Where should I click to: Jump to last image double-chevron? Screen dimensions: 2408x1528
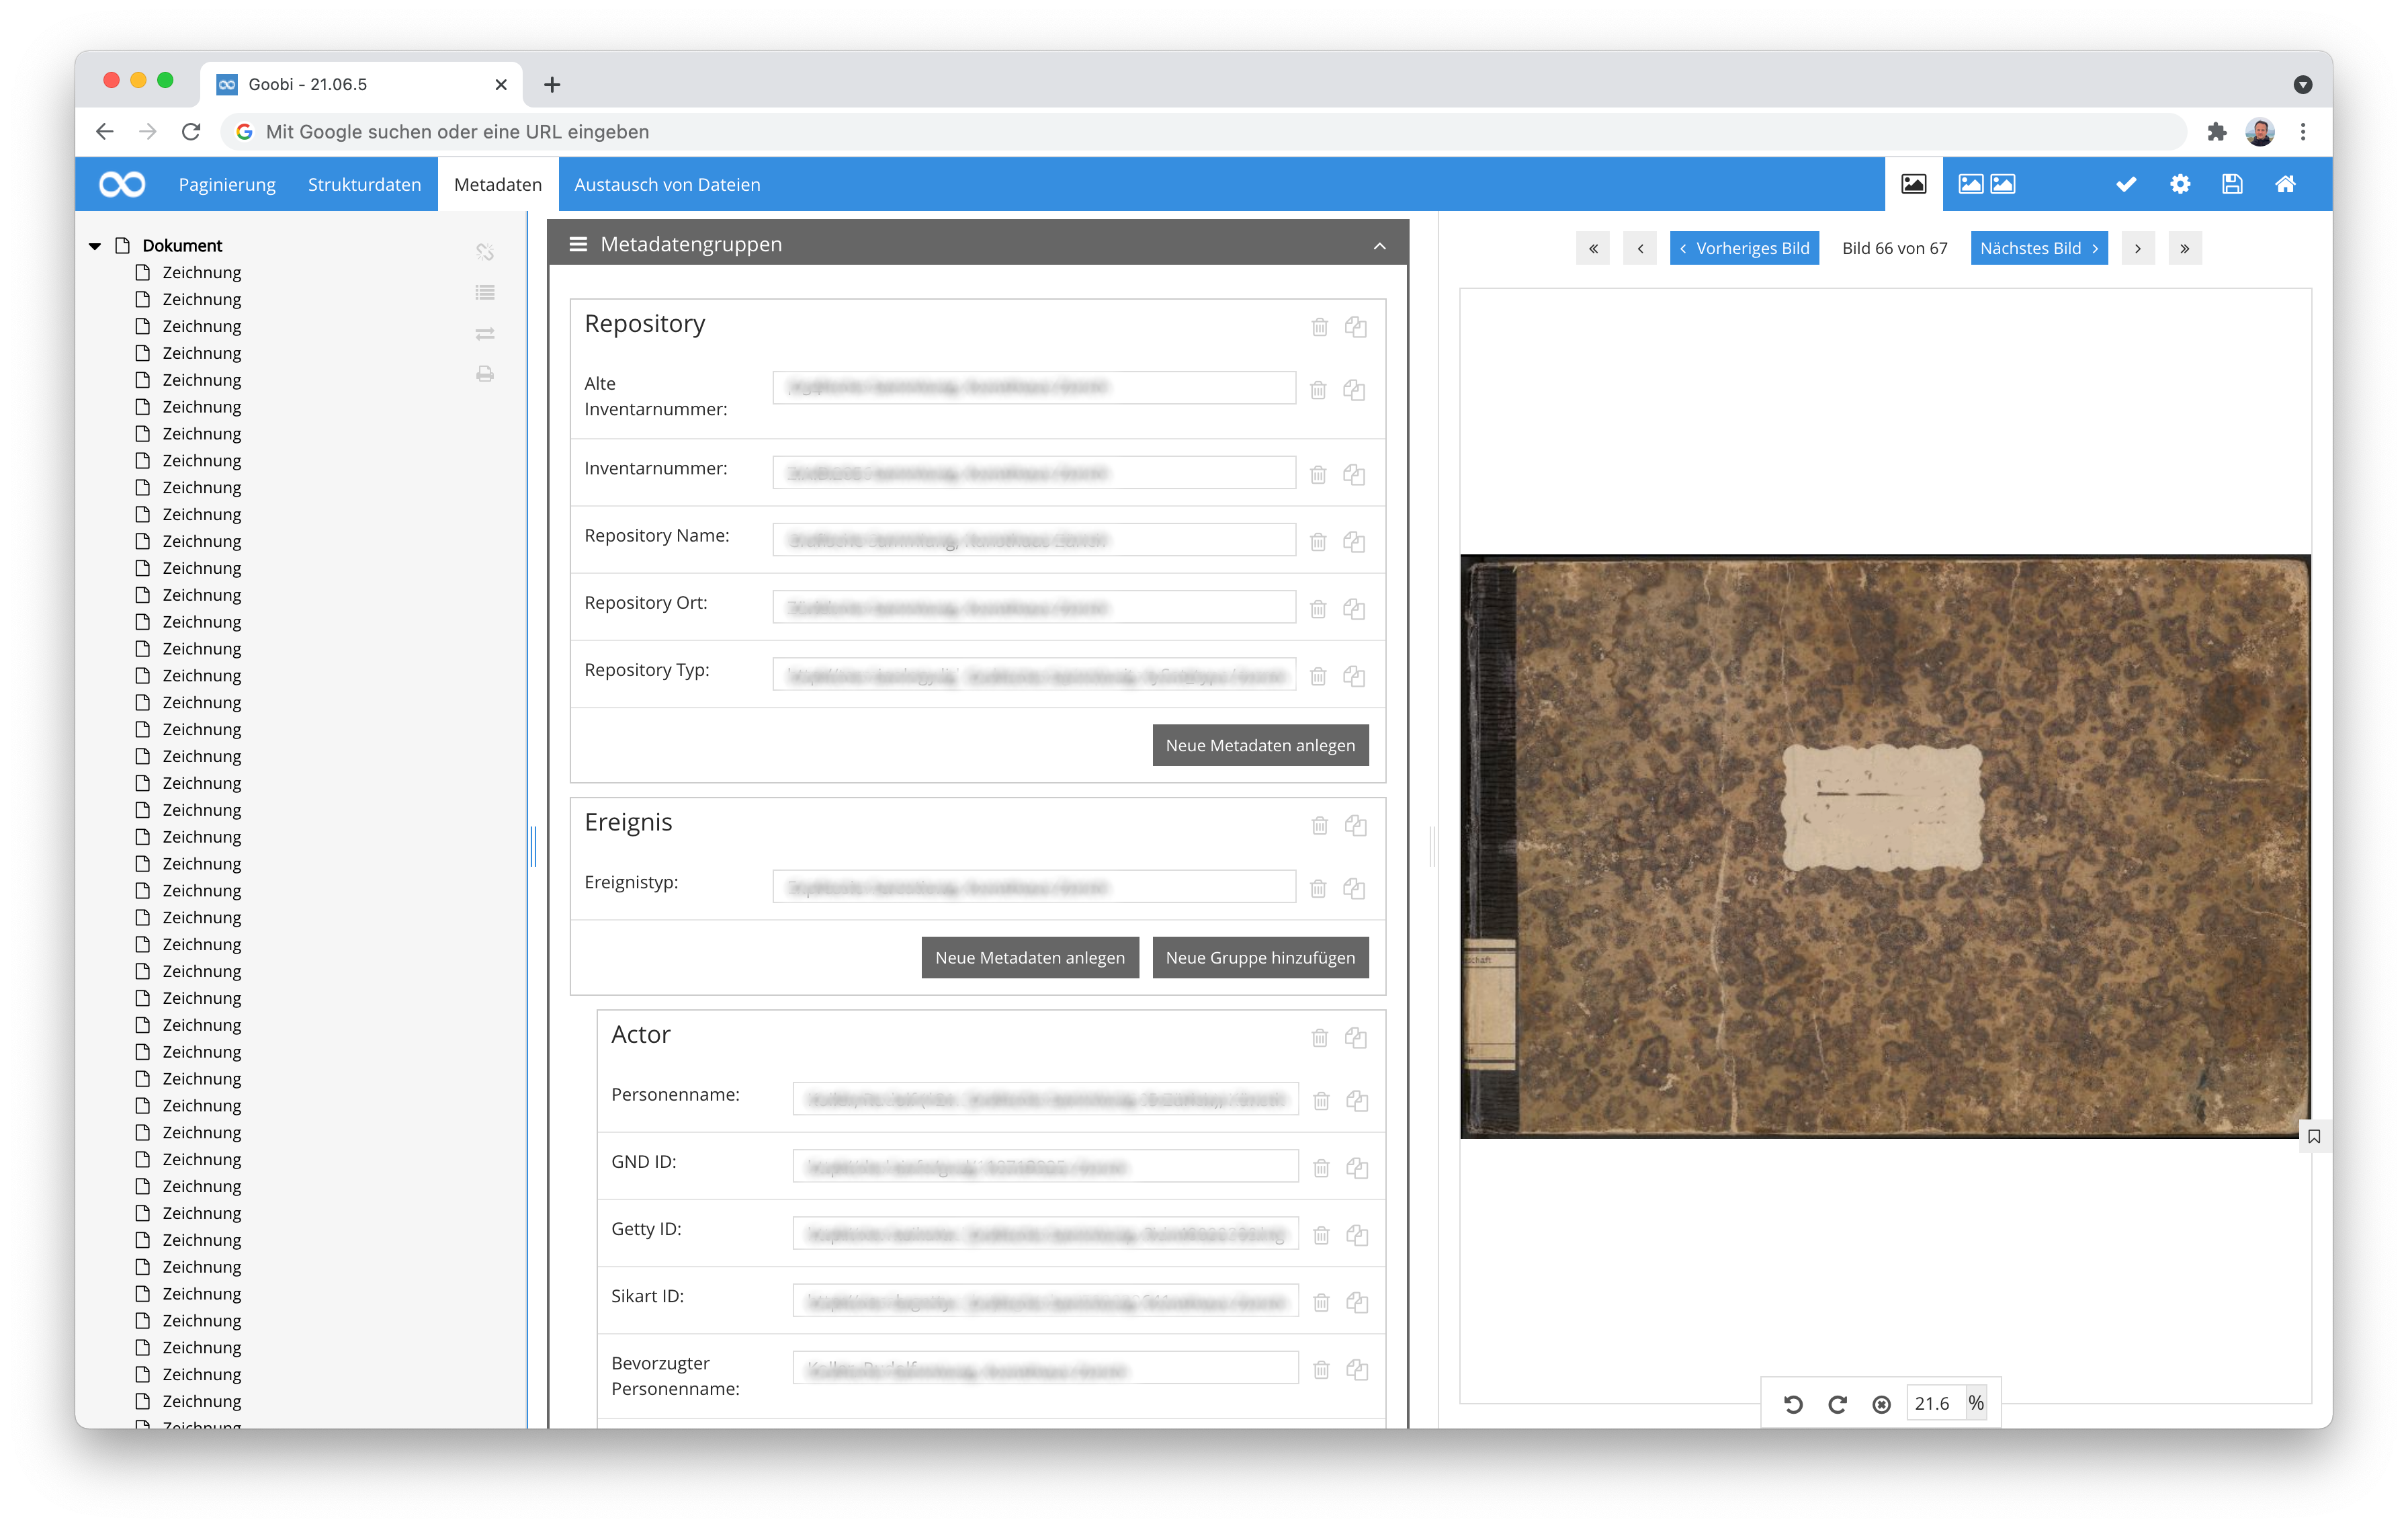pyautogui.click(x=2184, y=248)
